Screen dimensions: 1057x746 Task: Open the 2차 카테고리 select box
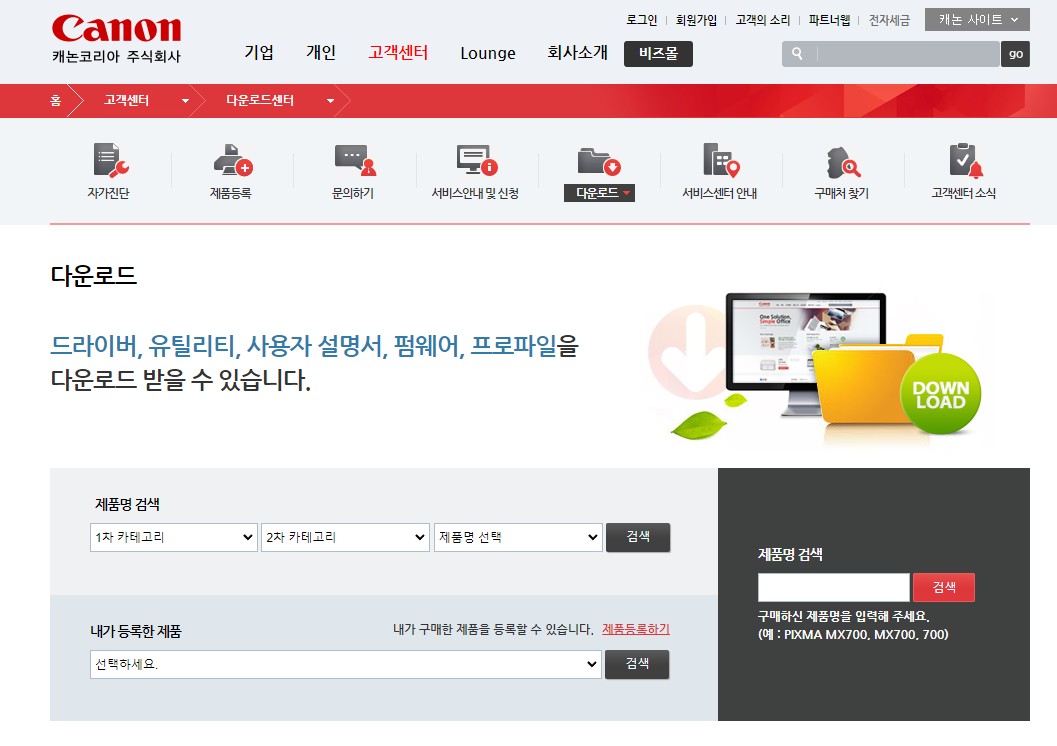345,537
